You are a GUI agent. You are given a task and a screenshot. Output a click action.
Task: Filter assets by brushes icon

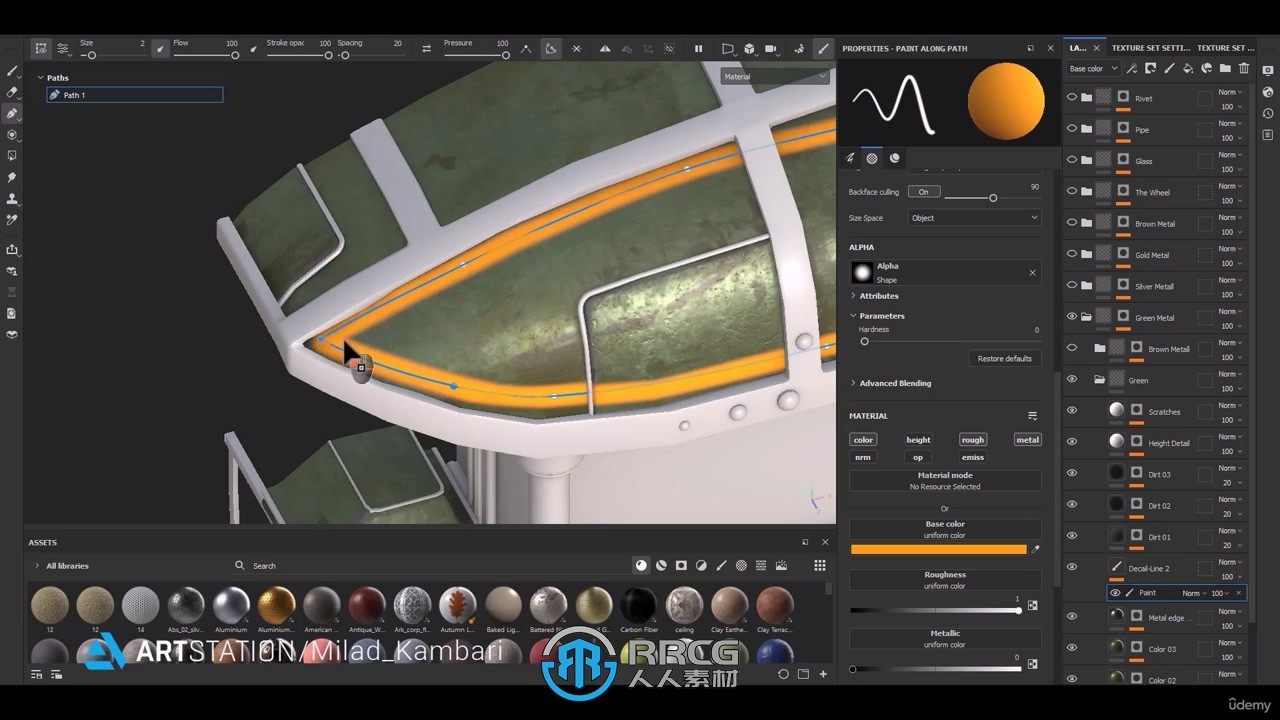point(721,565)
